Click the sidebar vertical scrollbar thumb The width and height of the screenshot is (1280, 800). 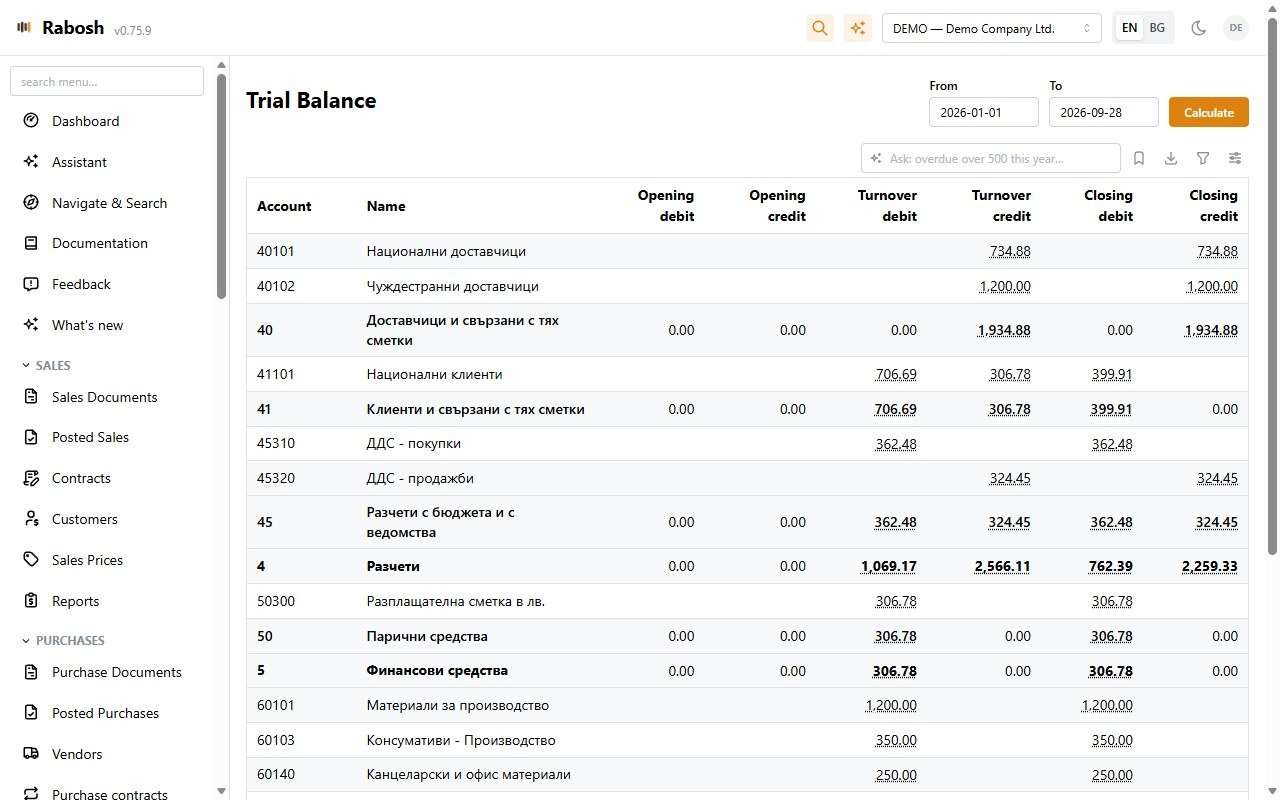(221, 186)
